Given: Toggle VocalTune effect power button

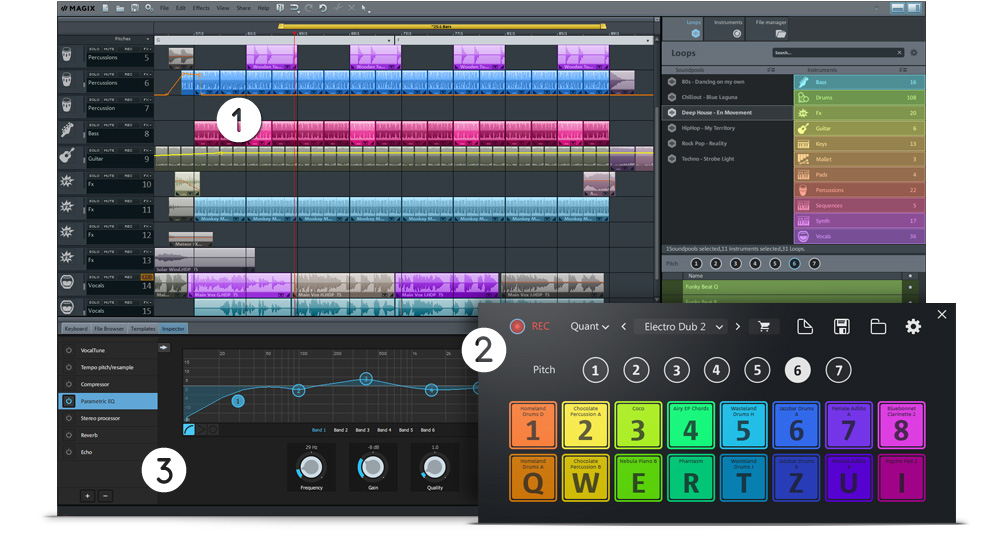Looking at the screenshot, I should (69, 350).
